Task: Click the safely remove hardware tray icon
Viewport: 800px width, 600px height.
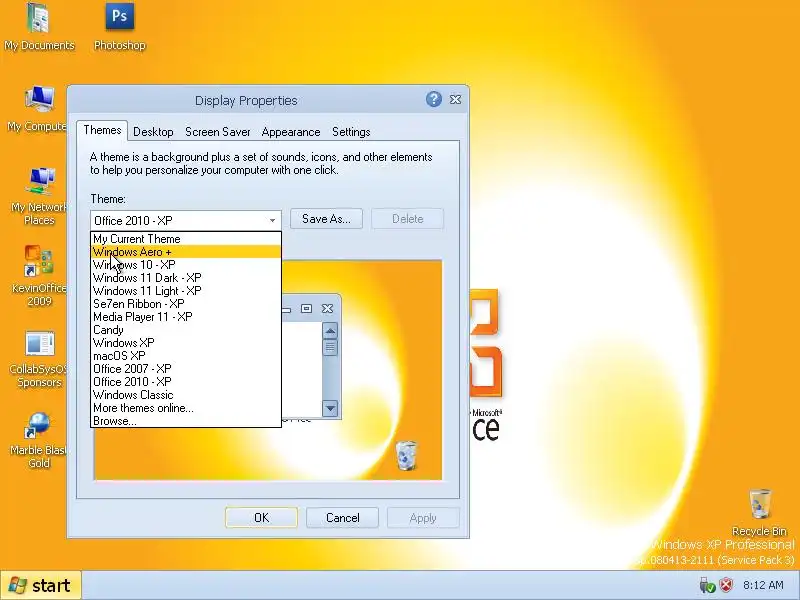Action: pyautogui.click(x=707, y=585)
